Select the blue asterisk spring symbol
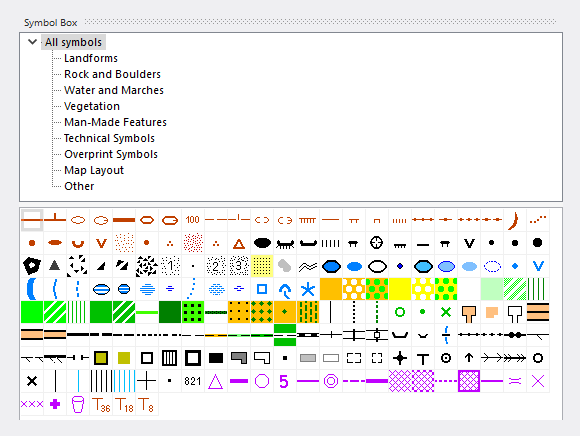 (308, 289)
